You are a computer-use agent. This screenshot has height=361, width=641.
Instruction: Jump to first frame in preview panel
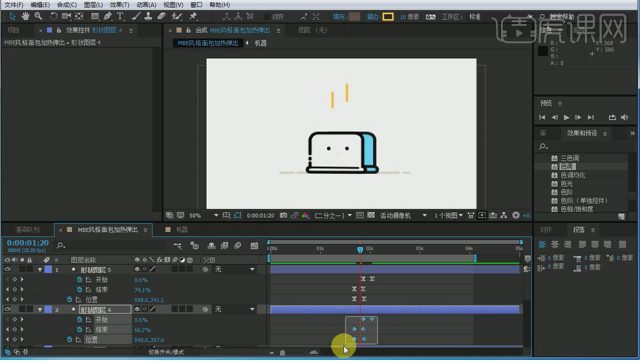click(x=542, y=117)
